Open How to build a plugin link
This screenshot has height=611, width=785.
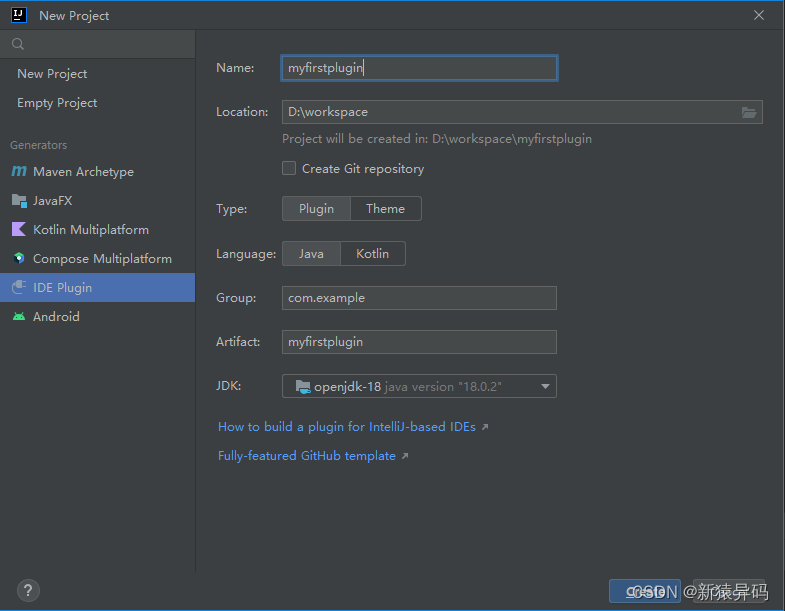tap(347, 427)
